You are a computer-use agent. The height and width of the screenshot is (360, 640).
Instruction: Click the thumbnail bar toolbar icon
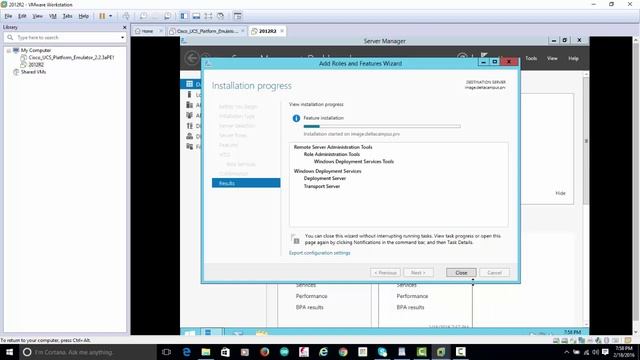pyautogui.click(x=196, y=16)
